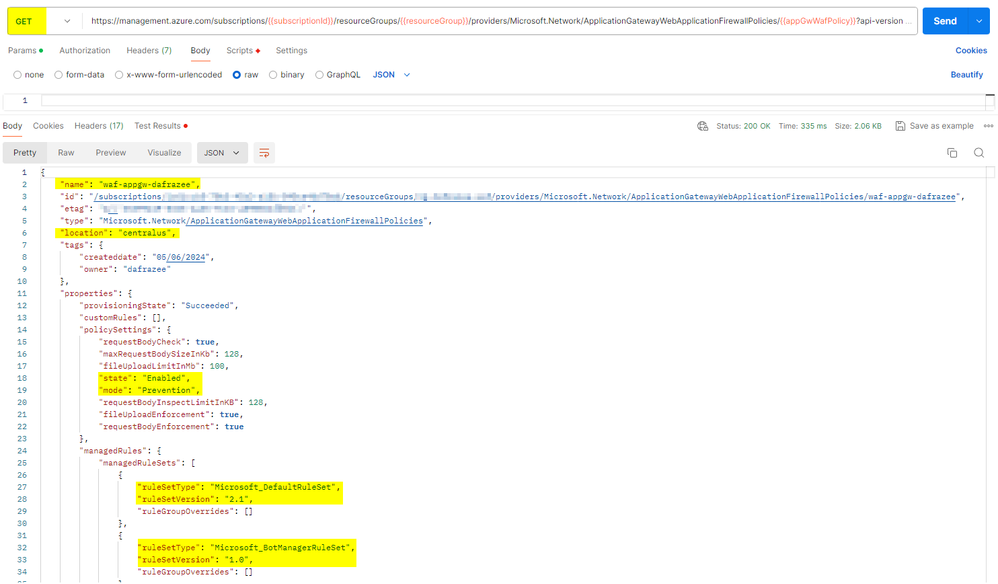Image resolution: width=998 pixels, height=584 pixels.
Task: Open search in response with magnifier icon
Action: pyautogui.click(x=979, y=153)
